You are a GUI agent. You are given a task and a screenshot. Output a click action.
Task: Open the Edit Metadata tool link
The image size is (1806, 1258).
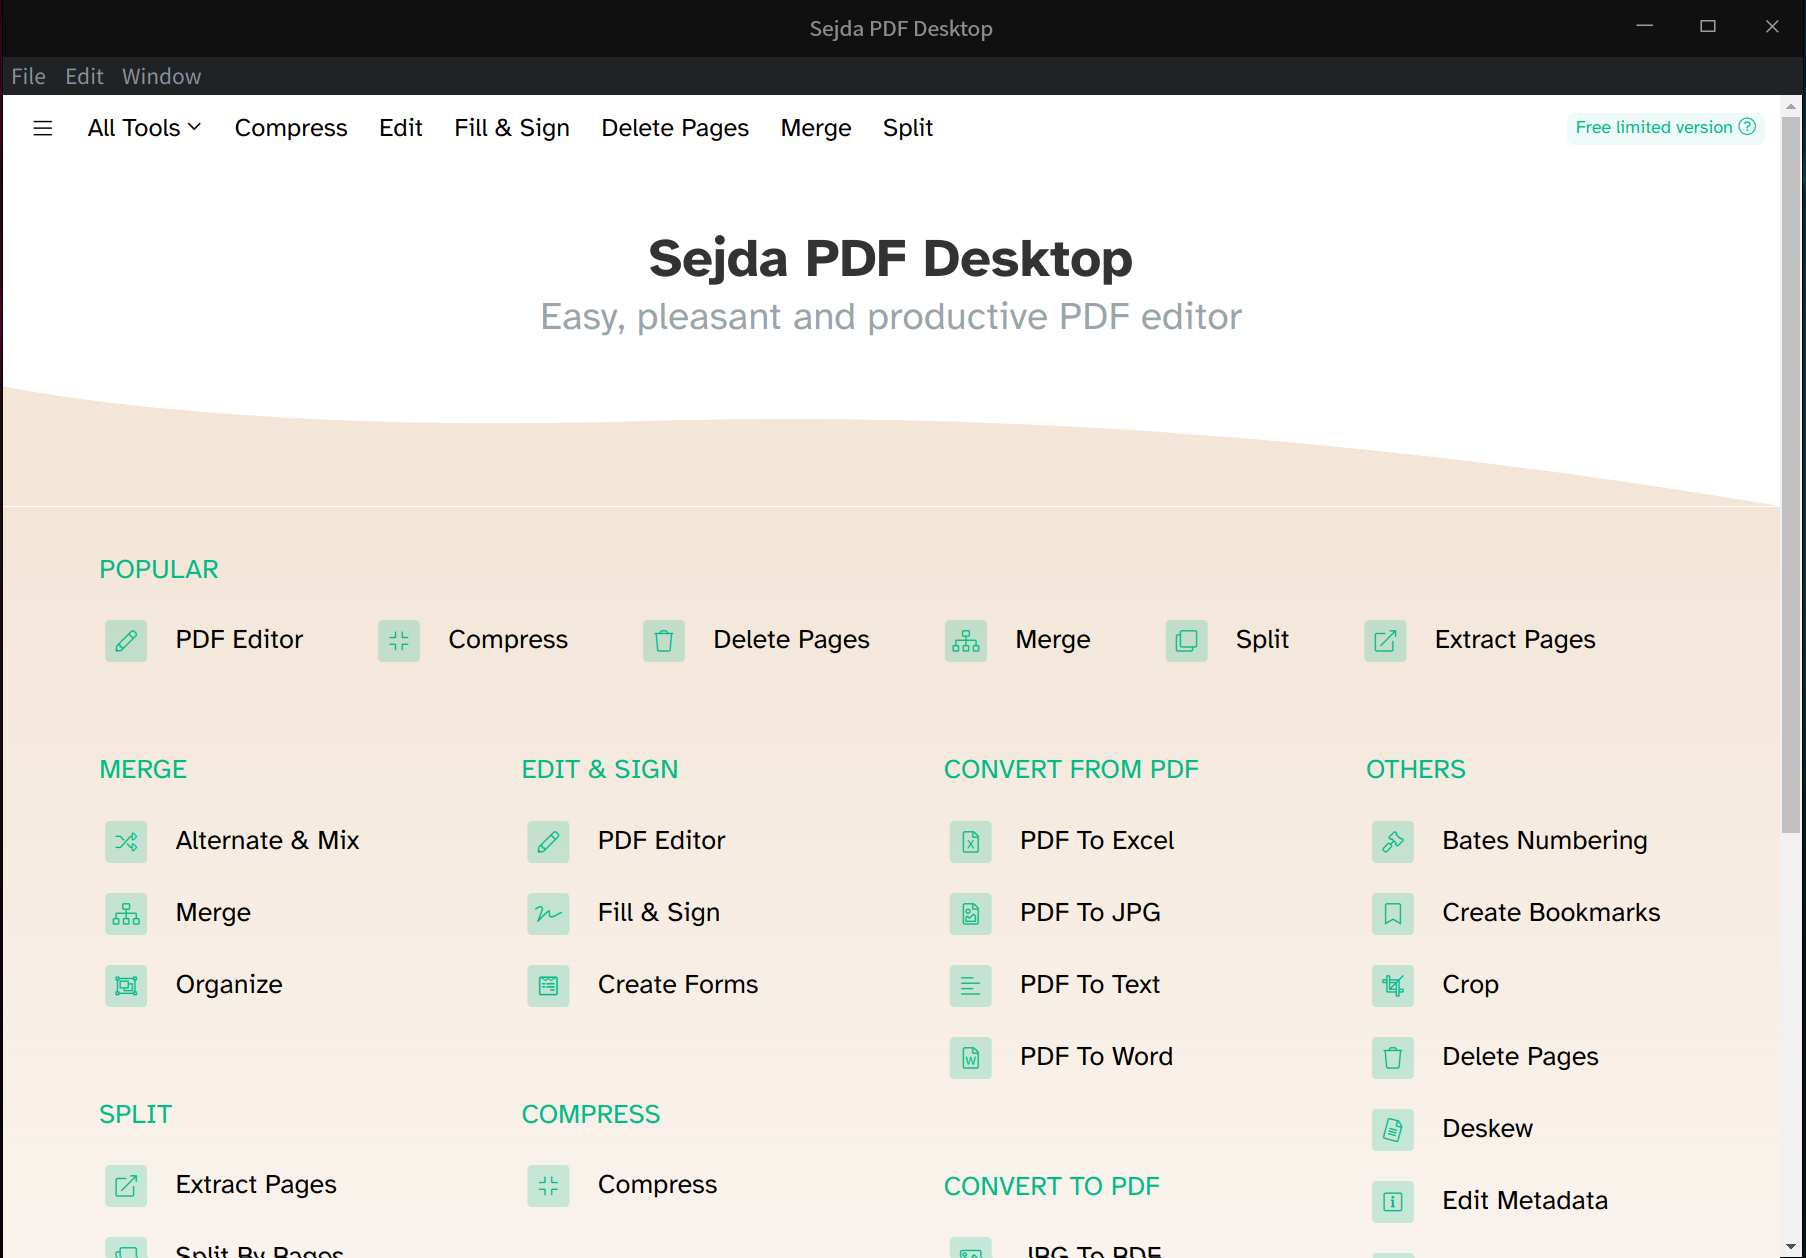point(1524,1200)
